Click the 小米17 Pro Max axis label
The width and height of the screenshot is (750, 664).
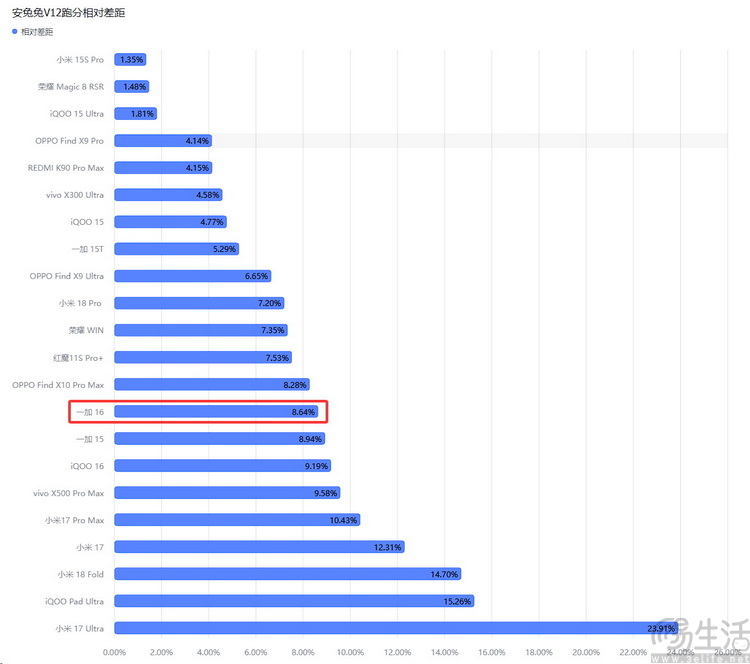(x=75, y=520)
